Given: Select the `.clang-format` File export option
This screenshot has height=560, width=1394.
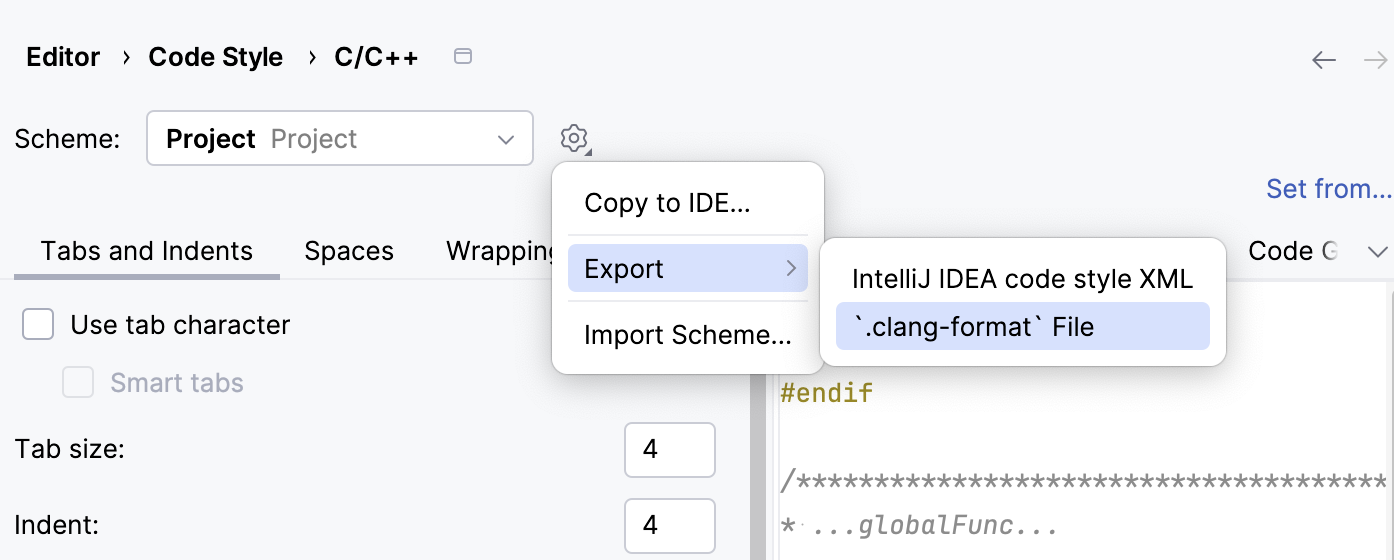Looking at the screenshot, I should tap(1022, 327).
